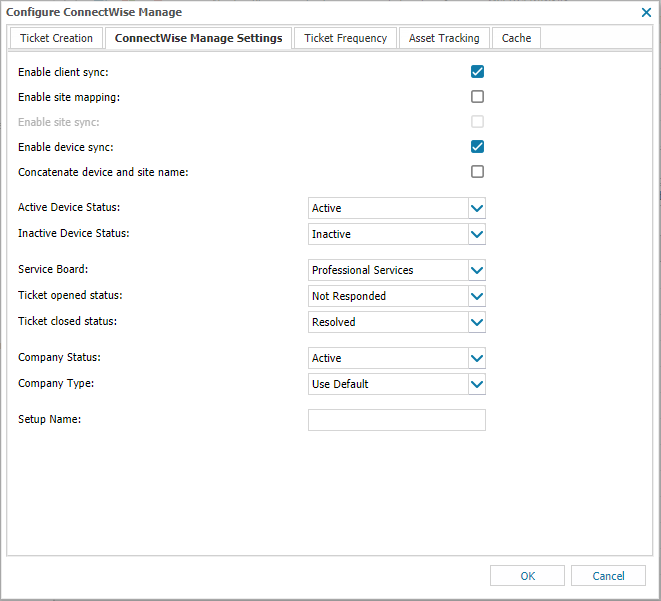The image size is (661, 601).
Task: Open the Inactive Device Status dropdown arrow
Action: tap(477, 234)
